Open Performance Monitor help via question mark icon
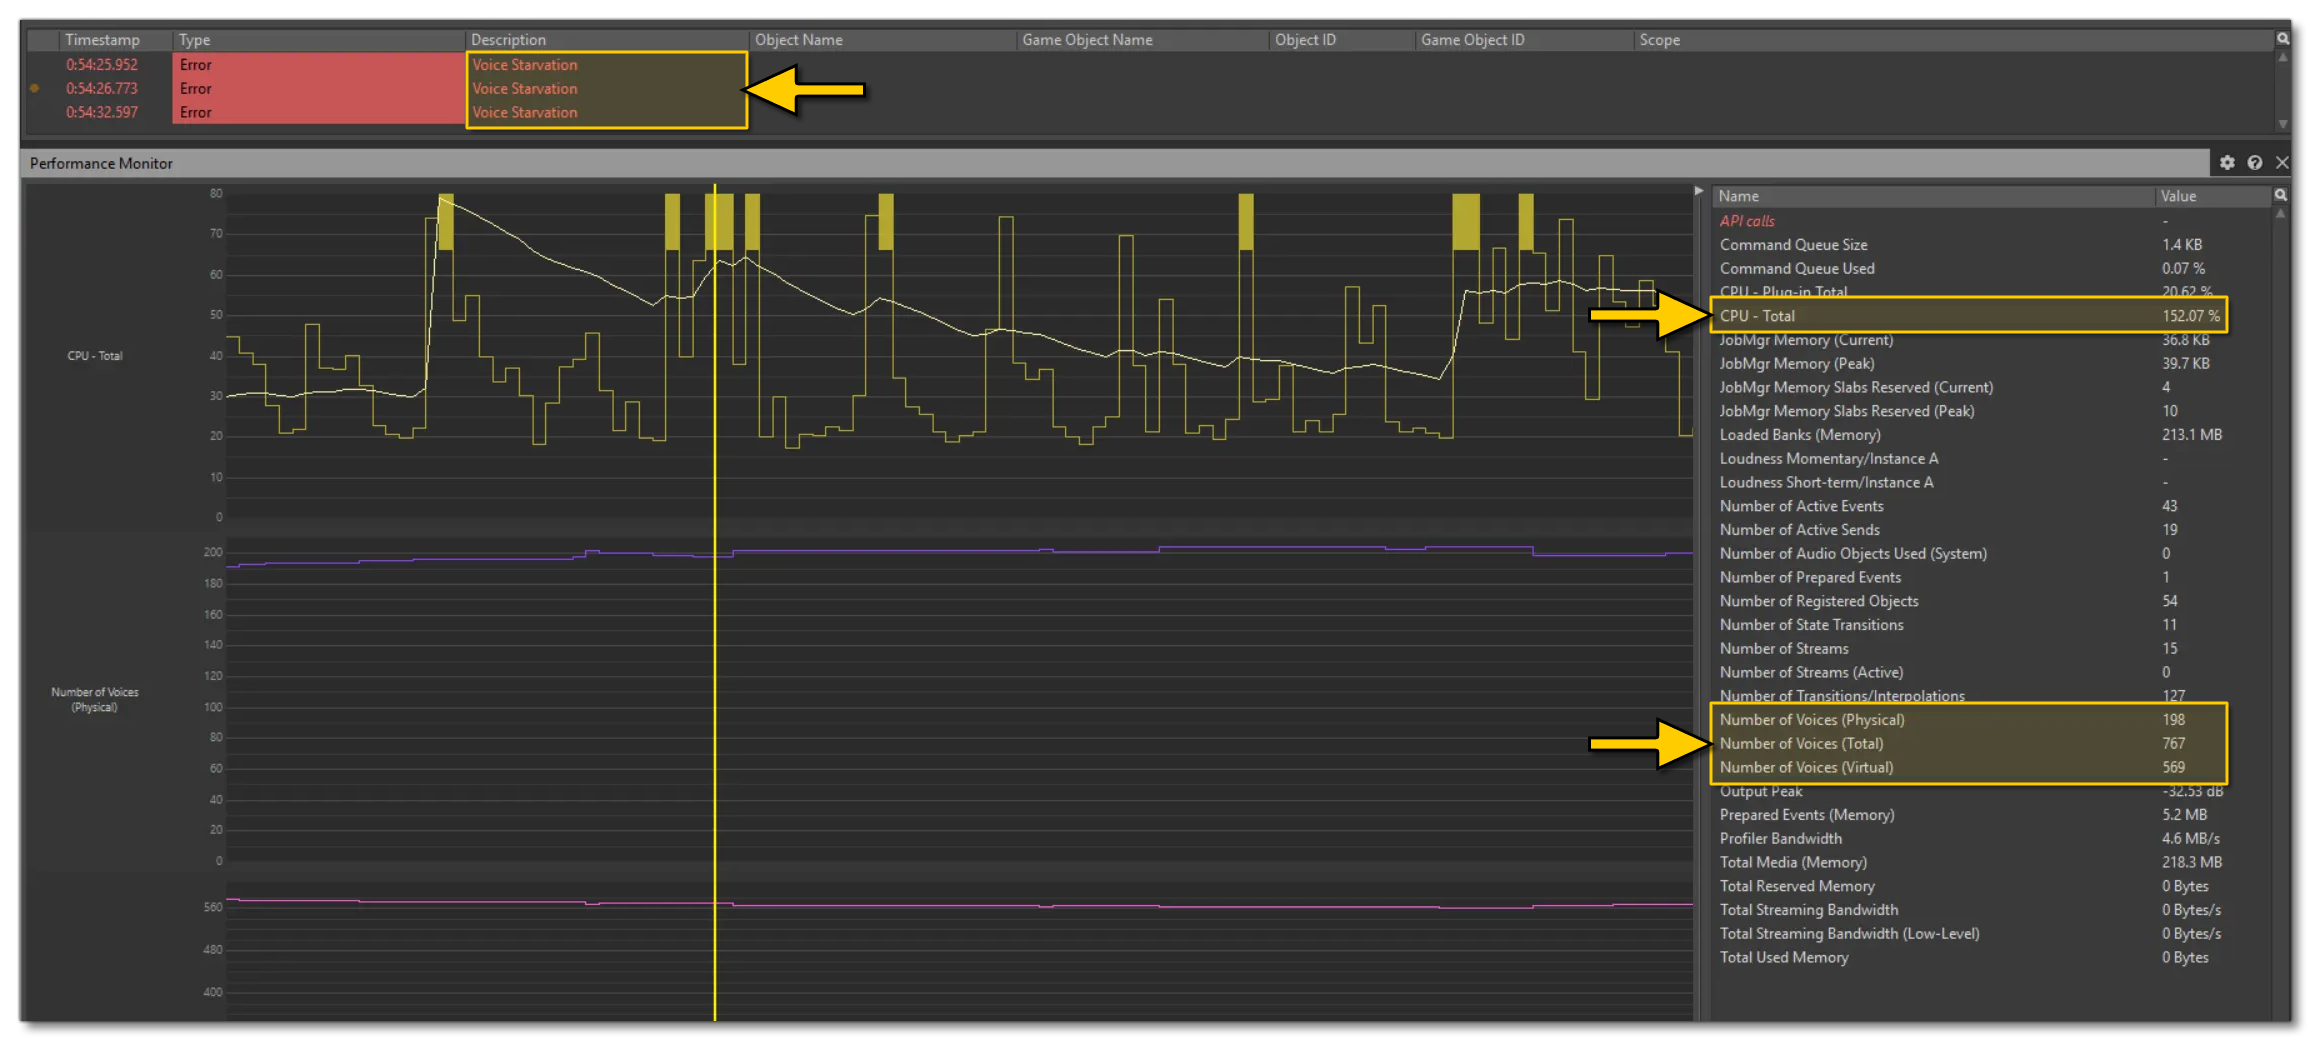 pos(2257,162)
